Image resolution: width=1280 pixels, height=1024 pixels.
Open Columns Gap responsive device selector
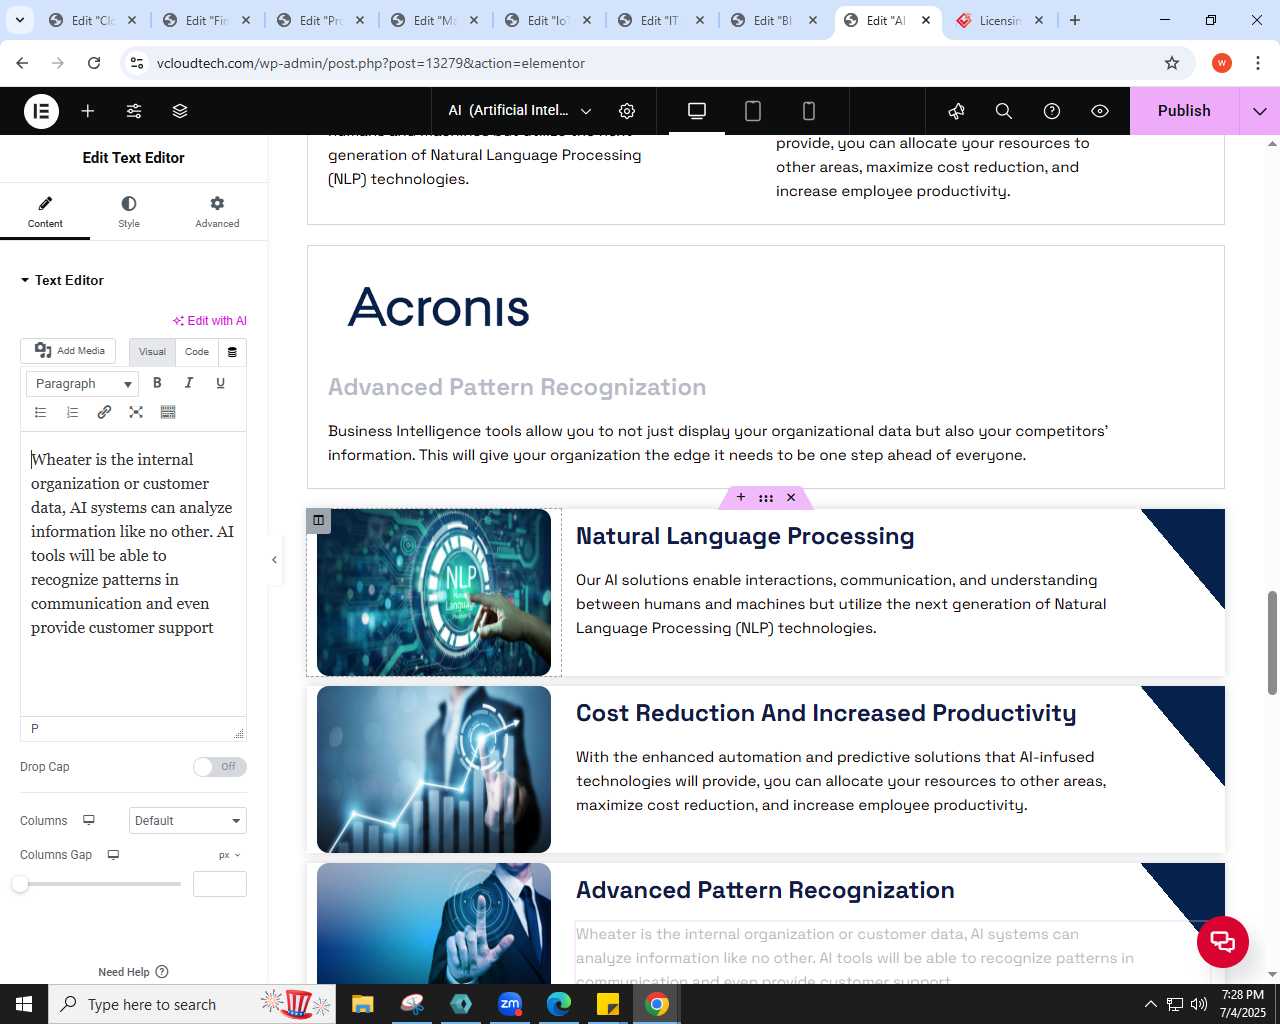click(113, 855)
